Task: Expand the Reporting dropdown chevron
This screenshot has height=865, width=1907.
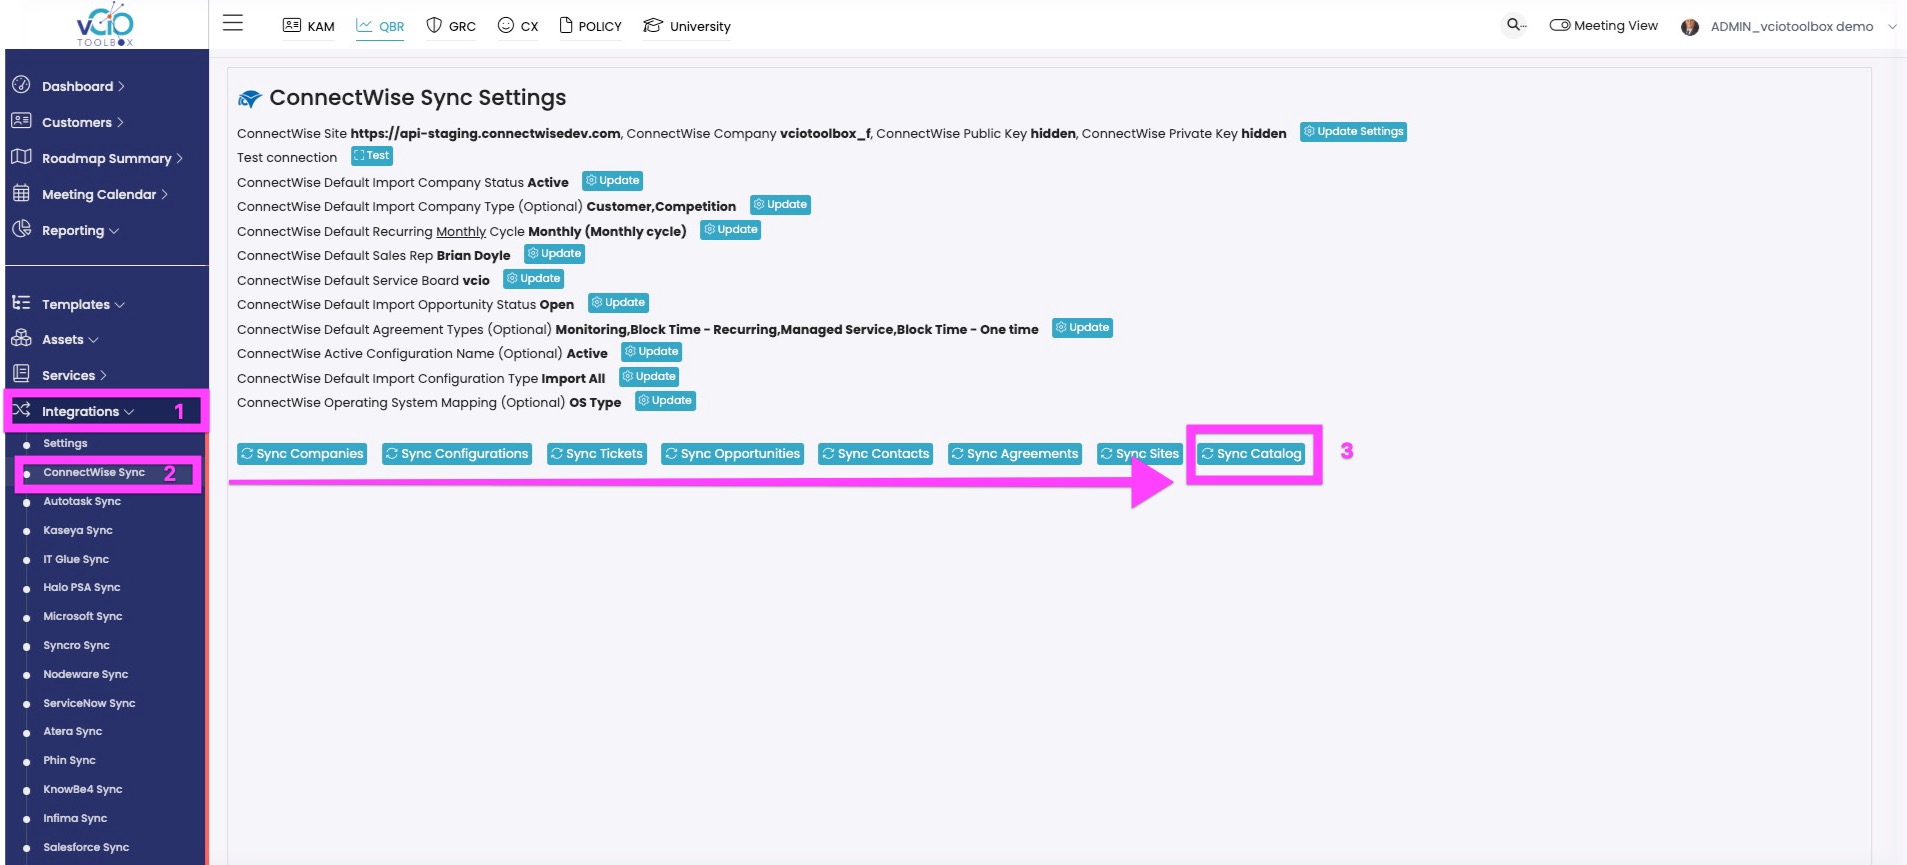Action: point(114,231)
